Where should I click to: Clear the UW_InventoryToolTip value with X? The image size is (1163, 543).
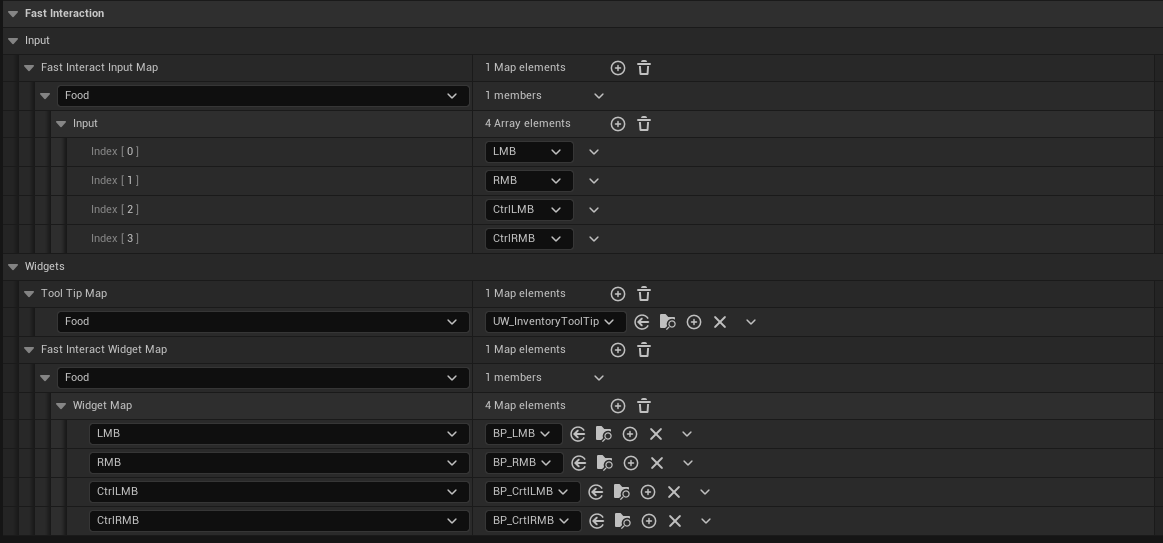pos(719,322)
